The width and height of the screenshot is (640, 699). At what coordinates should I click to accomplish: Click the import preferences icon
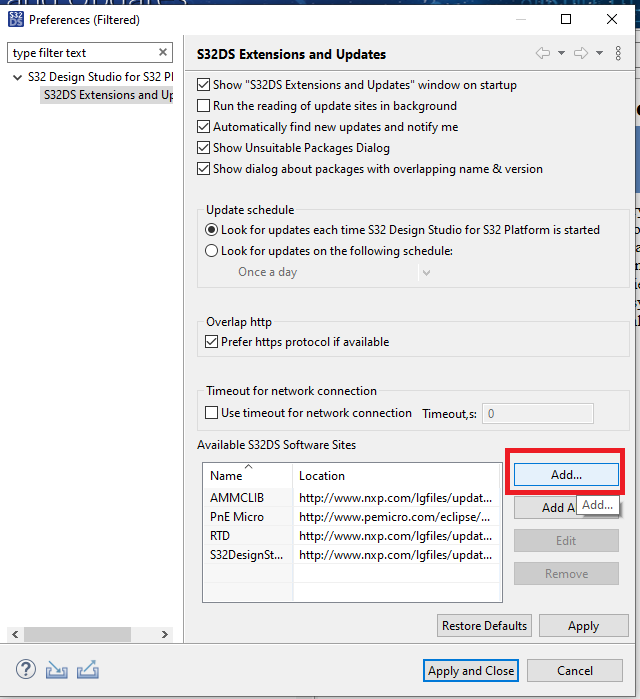tap(57, 669)
